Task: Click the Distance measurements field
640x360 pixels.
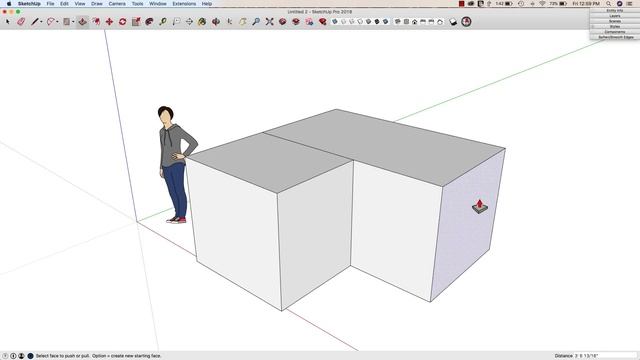Action: 606,356
